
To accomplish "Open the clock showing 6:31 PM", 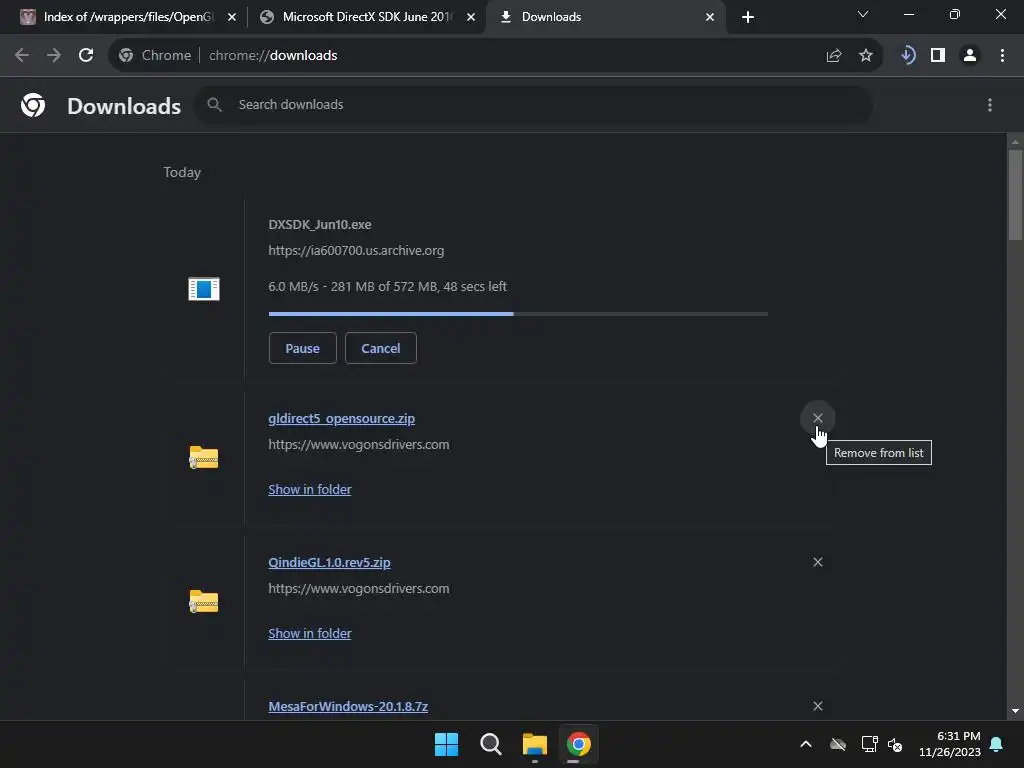I will click(950, 744).
